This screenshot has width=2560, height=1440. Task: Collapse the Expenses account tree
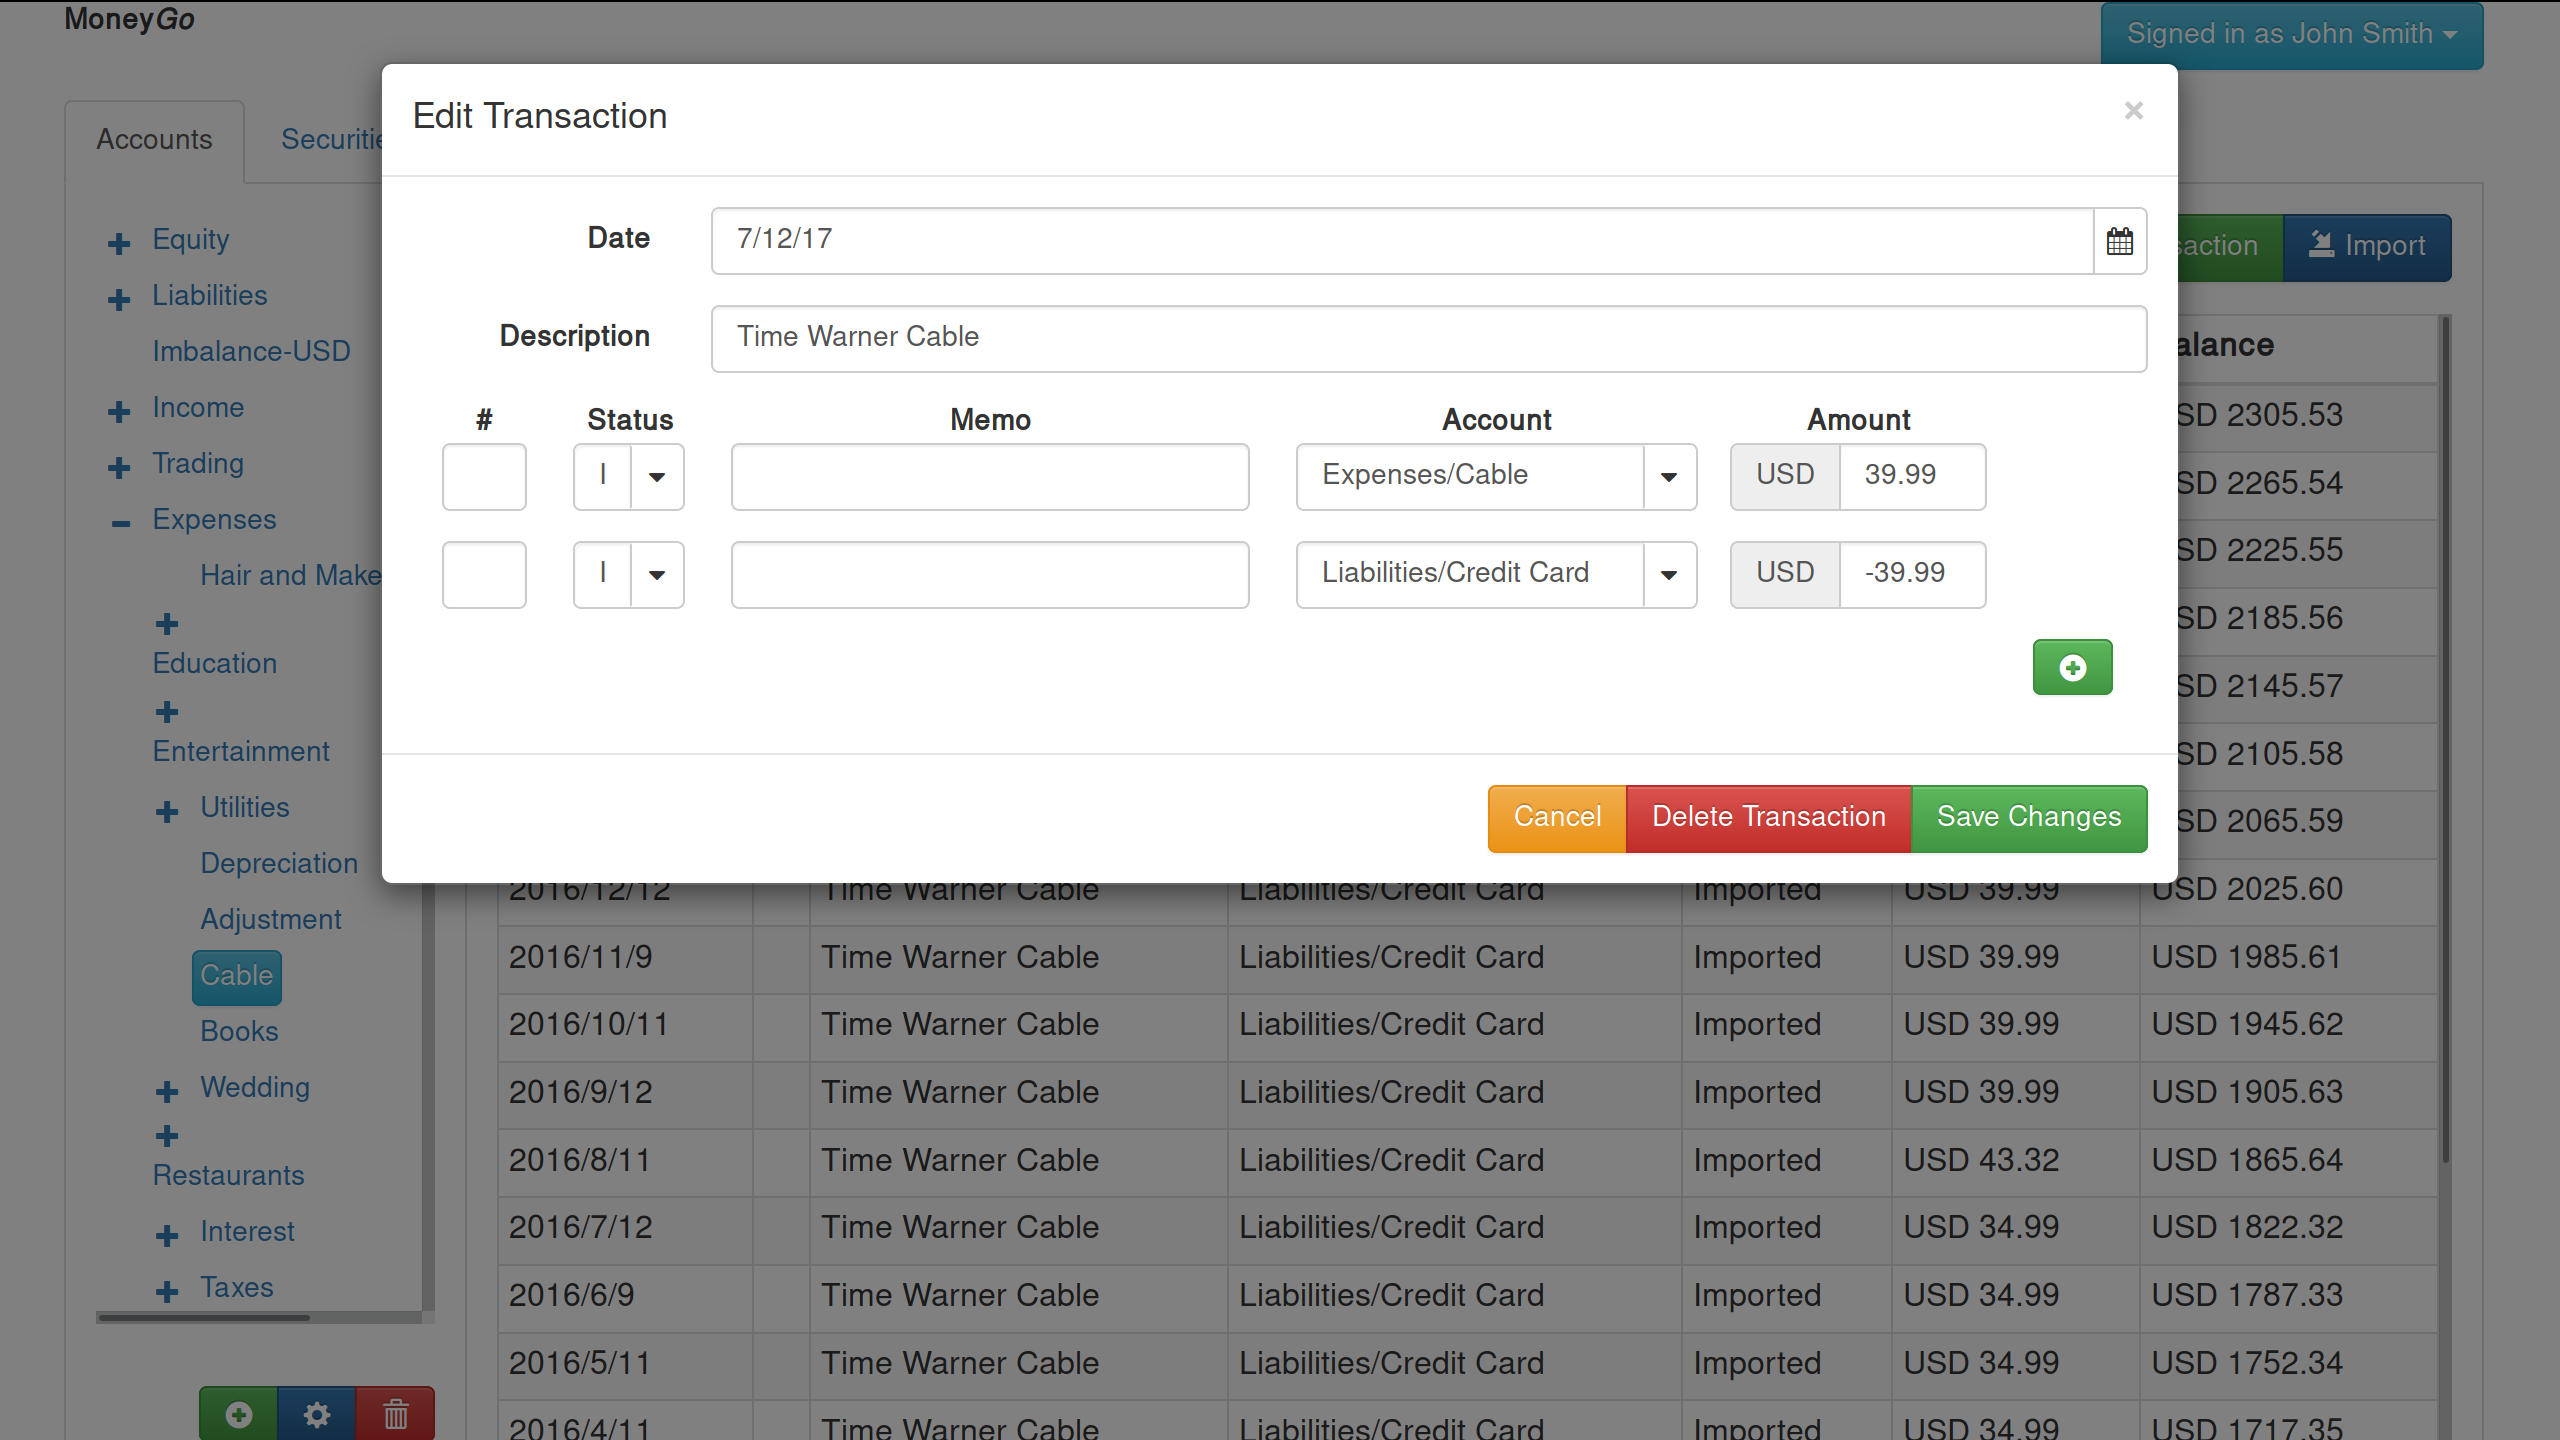tap(121, 523)
